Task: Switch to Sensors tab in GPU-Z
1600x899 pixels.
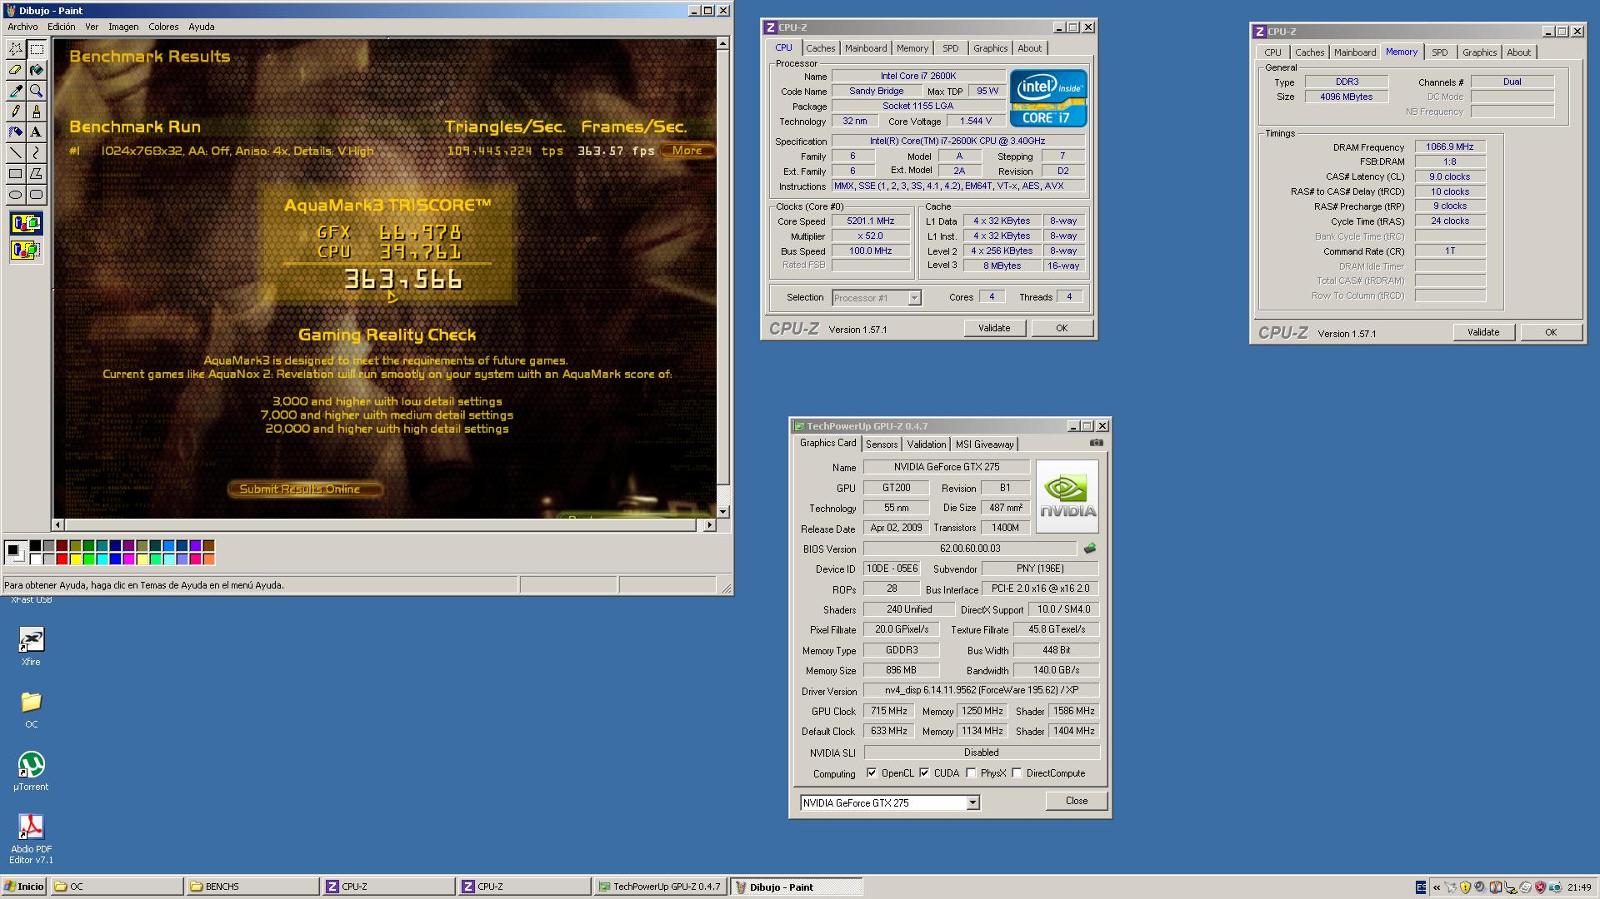Action: point(881,444)
